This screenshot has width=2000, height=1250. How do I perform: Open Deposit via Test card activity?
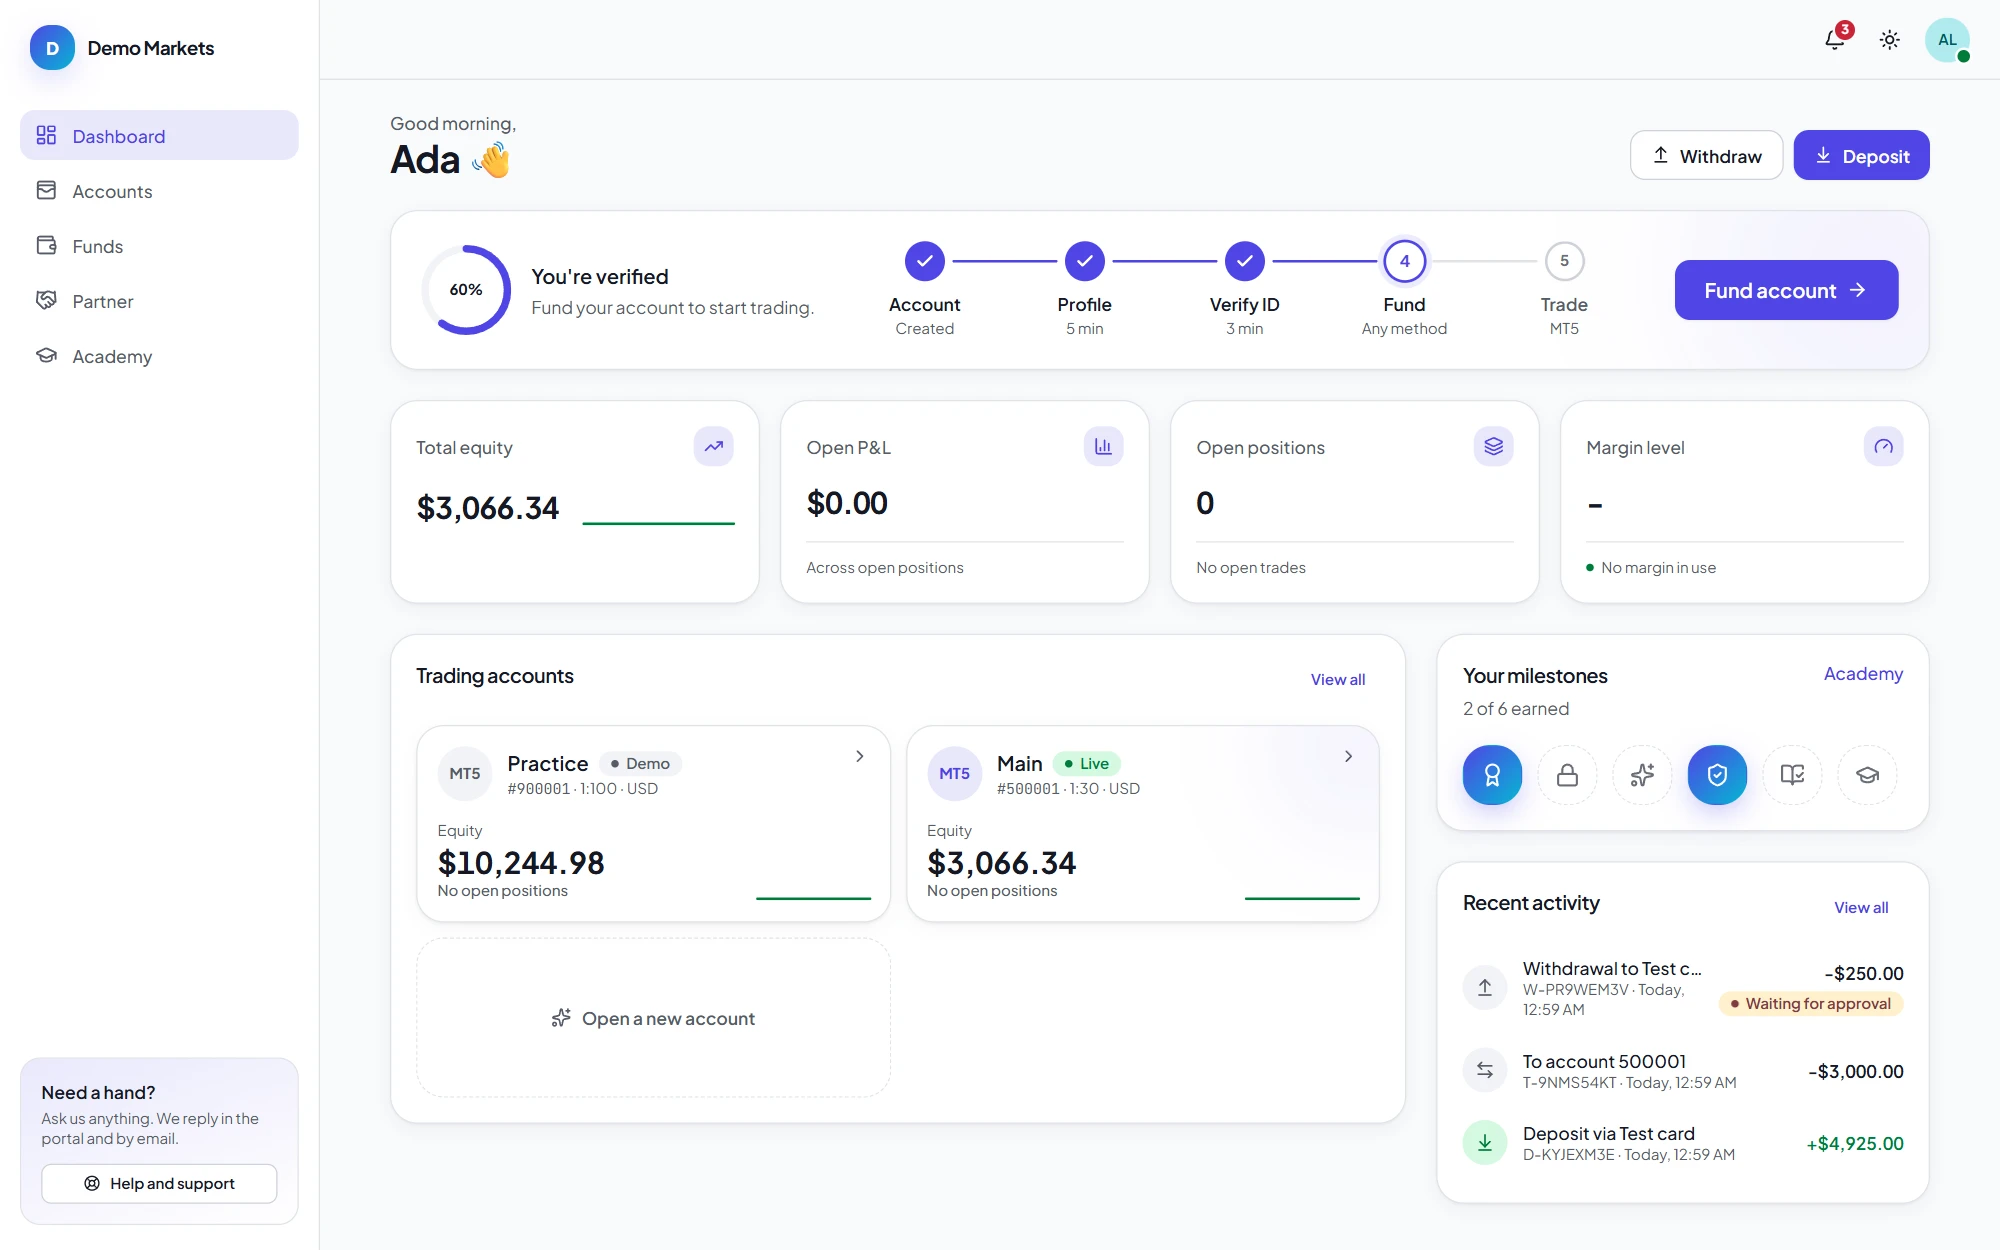click(x=1683, y=1142)
